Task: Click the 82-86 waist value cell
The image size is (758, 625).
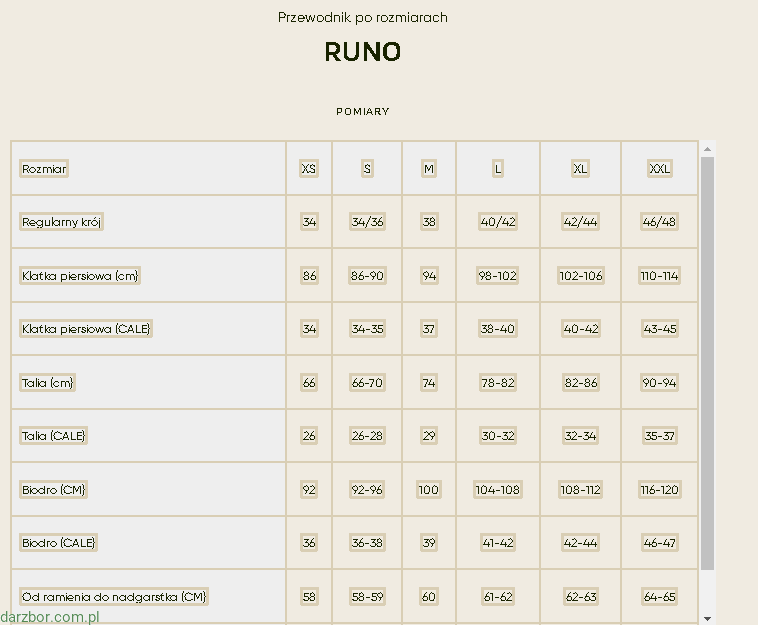Action: click(580, 383)
